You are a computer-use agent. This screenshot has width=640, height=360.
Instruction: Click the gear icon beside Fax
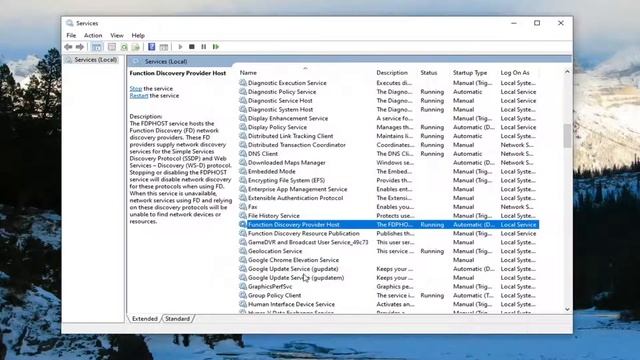click(243, 207)
